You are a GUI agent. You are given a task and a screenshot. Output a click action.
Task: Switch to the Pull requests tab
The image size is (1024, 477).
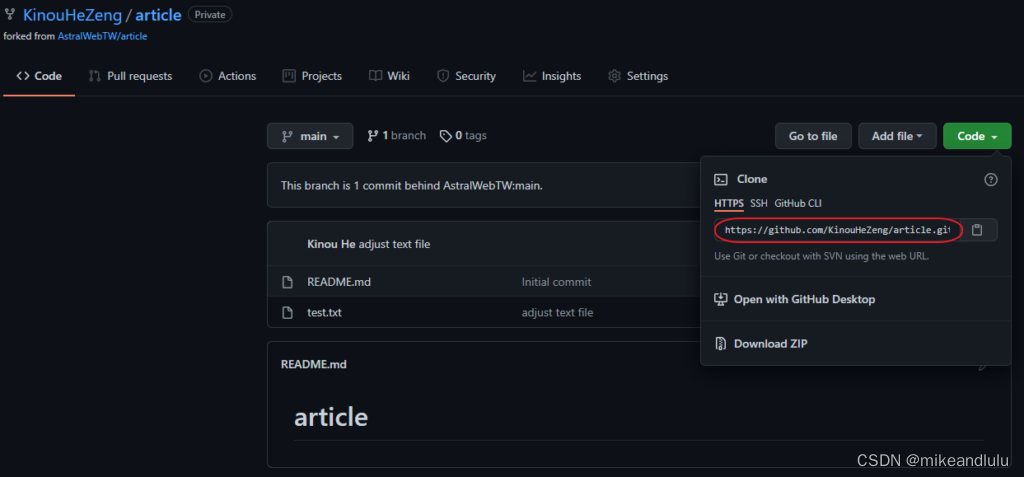pos(131,76)
